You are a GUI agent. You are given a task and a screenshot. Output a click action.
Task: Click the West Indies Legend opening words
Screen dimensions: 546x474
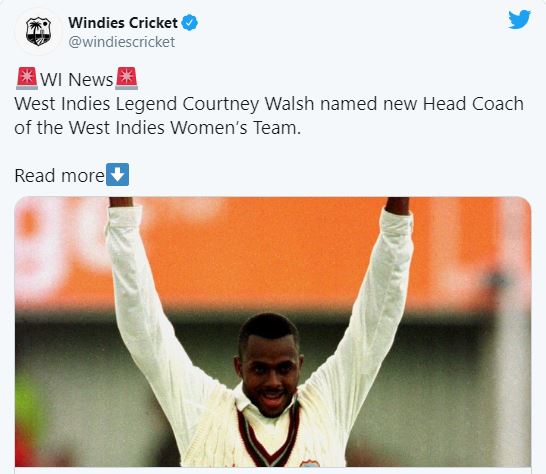pyautogui.click(x=96, y=104)
